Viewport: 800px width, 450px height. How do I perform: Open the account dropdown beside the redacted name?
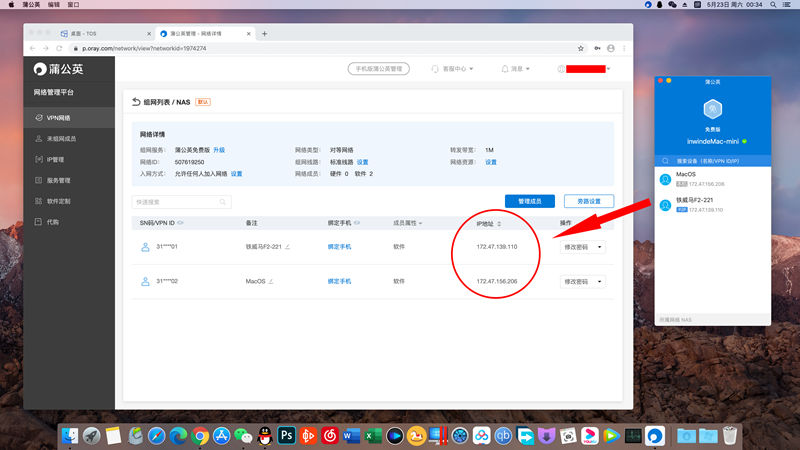pyautogui.click(x=609, y=68)
